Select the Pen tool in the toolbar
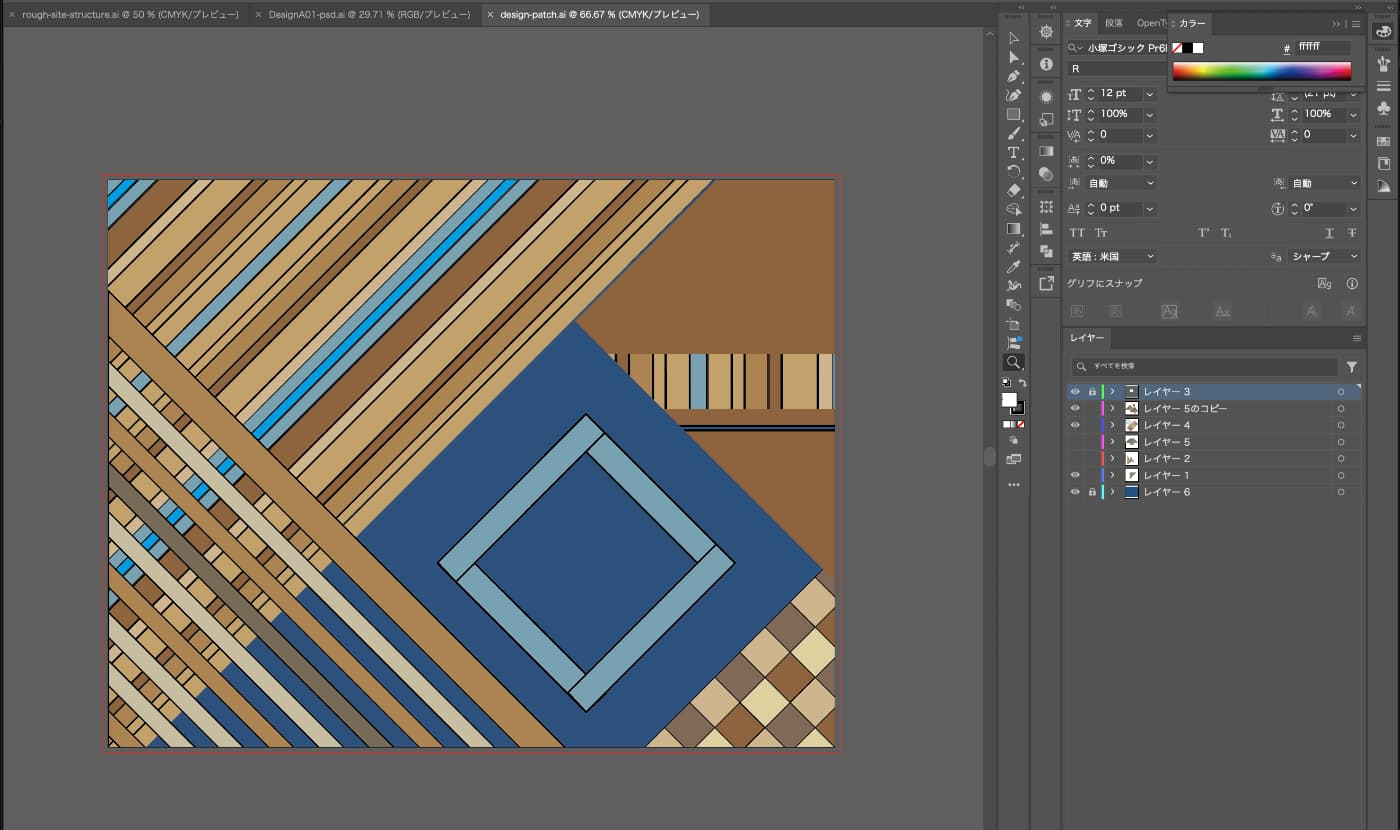 pyautogui.click(x=1013, y=76)
